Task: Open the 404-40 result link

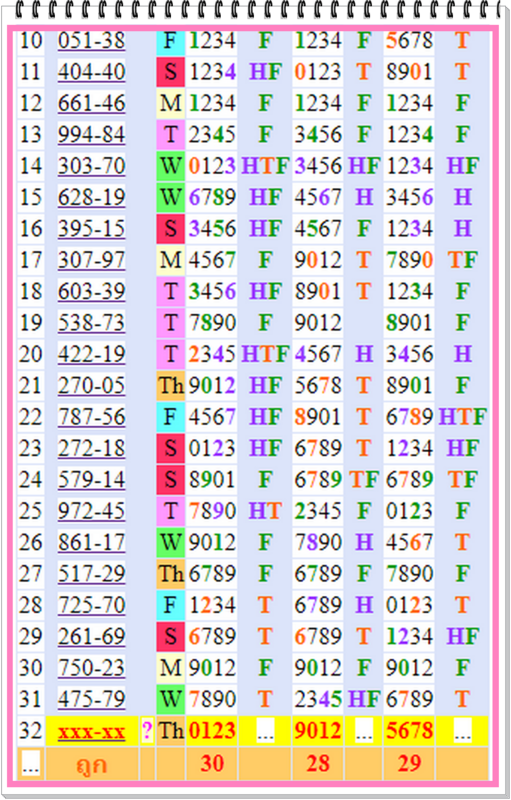Action: (91, 72)
